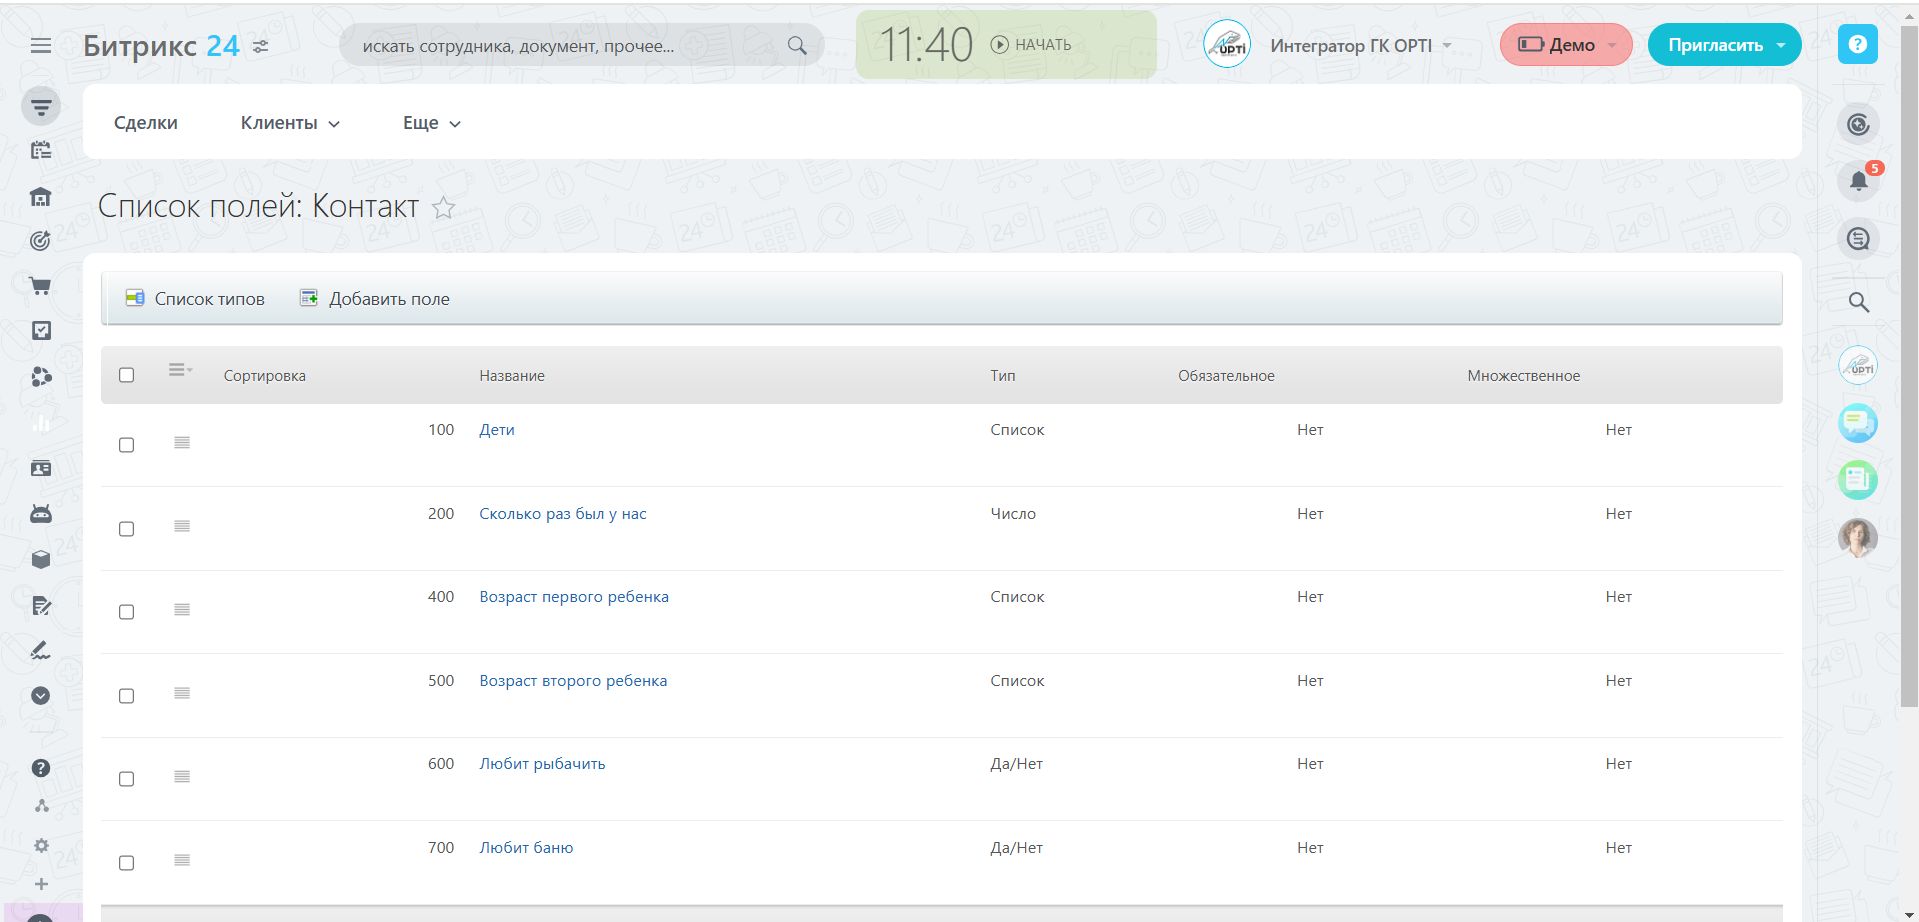Screen dimensions: 1919x922
Task: Click the notifications bell icon
Action: (x=1858, y=181)
